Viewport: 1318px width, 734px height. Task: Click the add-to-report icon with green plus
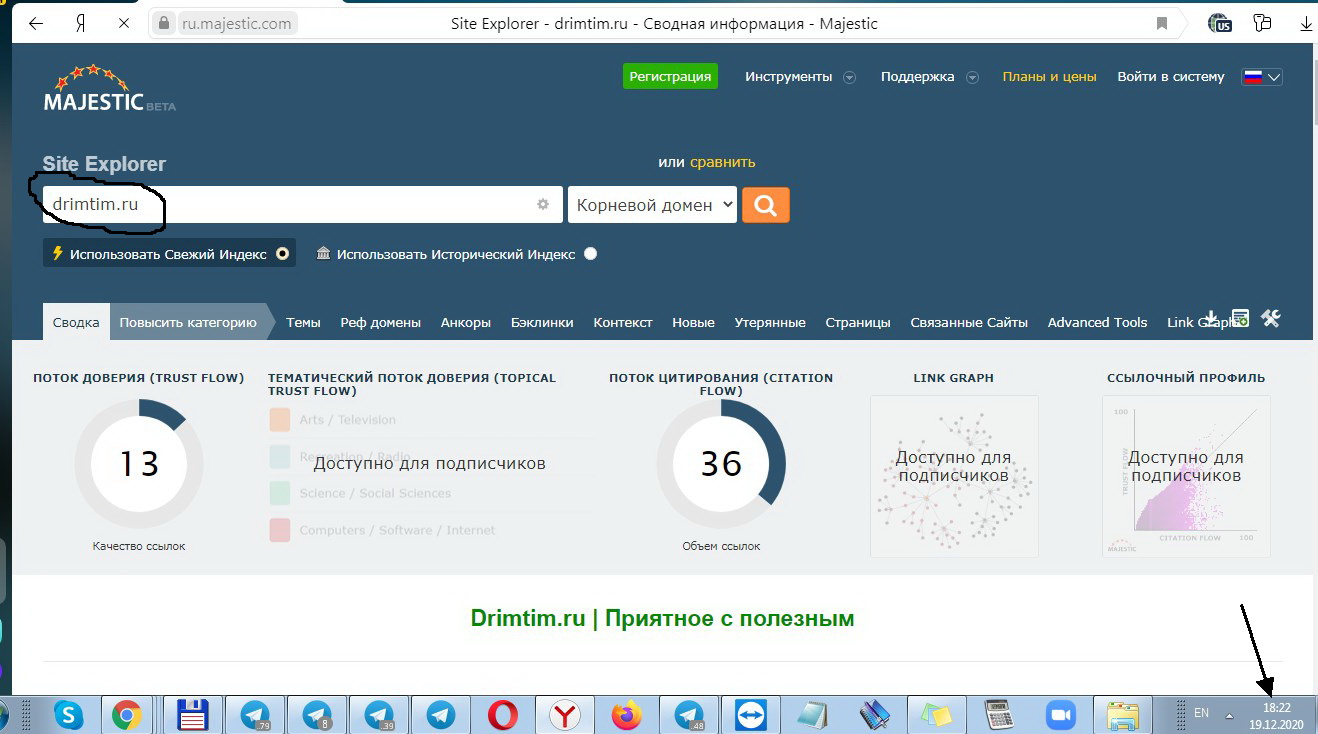point(1240,318)
